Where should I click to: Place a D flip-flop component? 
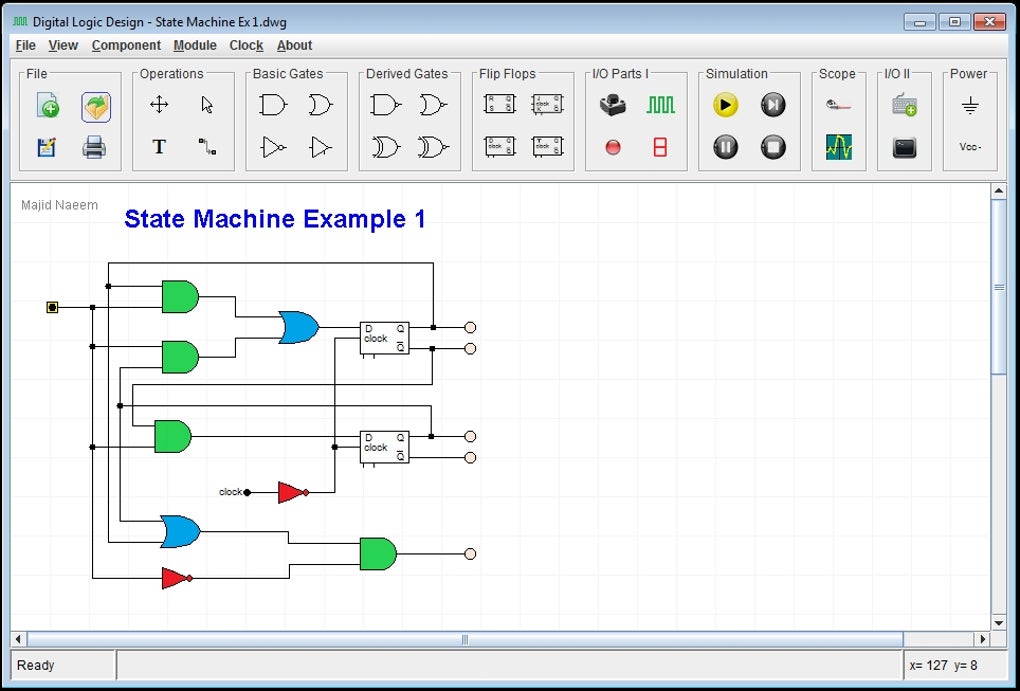click(x=498, y=146)
